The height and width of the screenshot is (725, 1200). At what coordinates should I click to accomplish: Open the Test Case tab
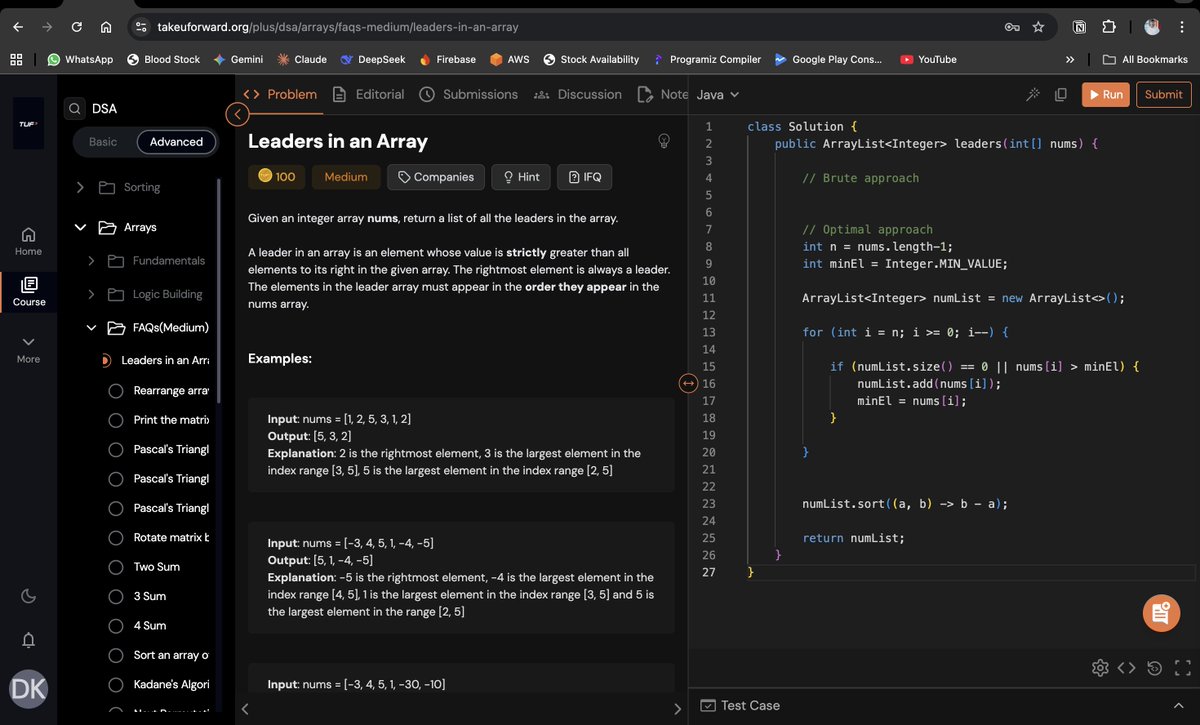741,705
